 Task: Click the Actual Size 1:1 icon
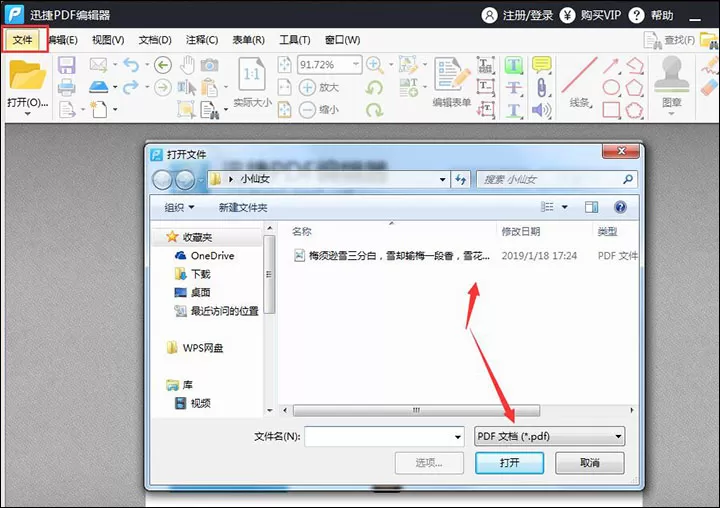coord(252,73)
